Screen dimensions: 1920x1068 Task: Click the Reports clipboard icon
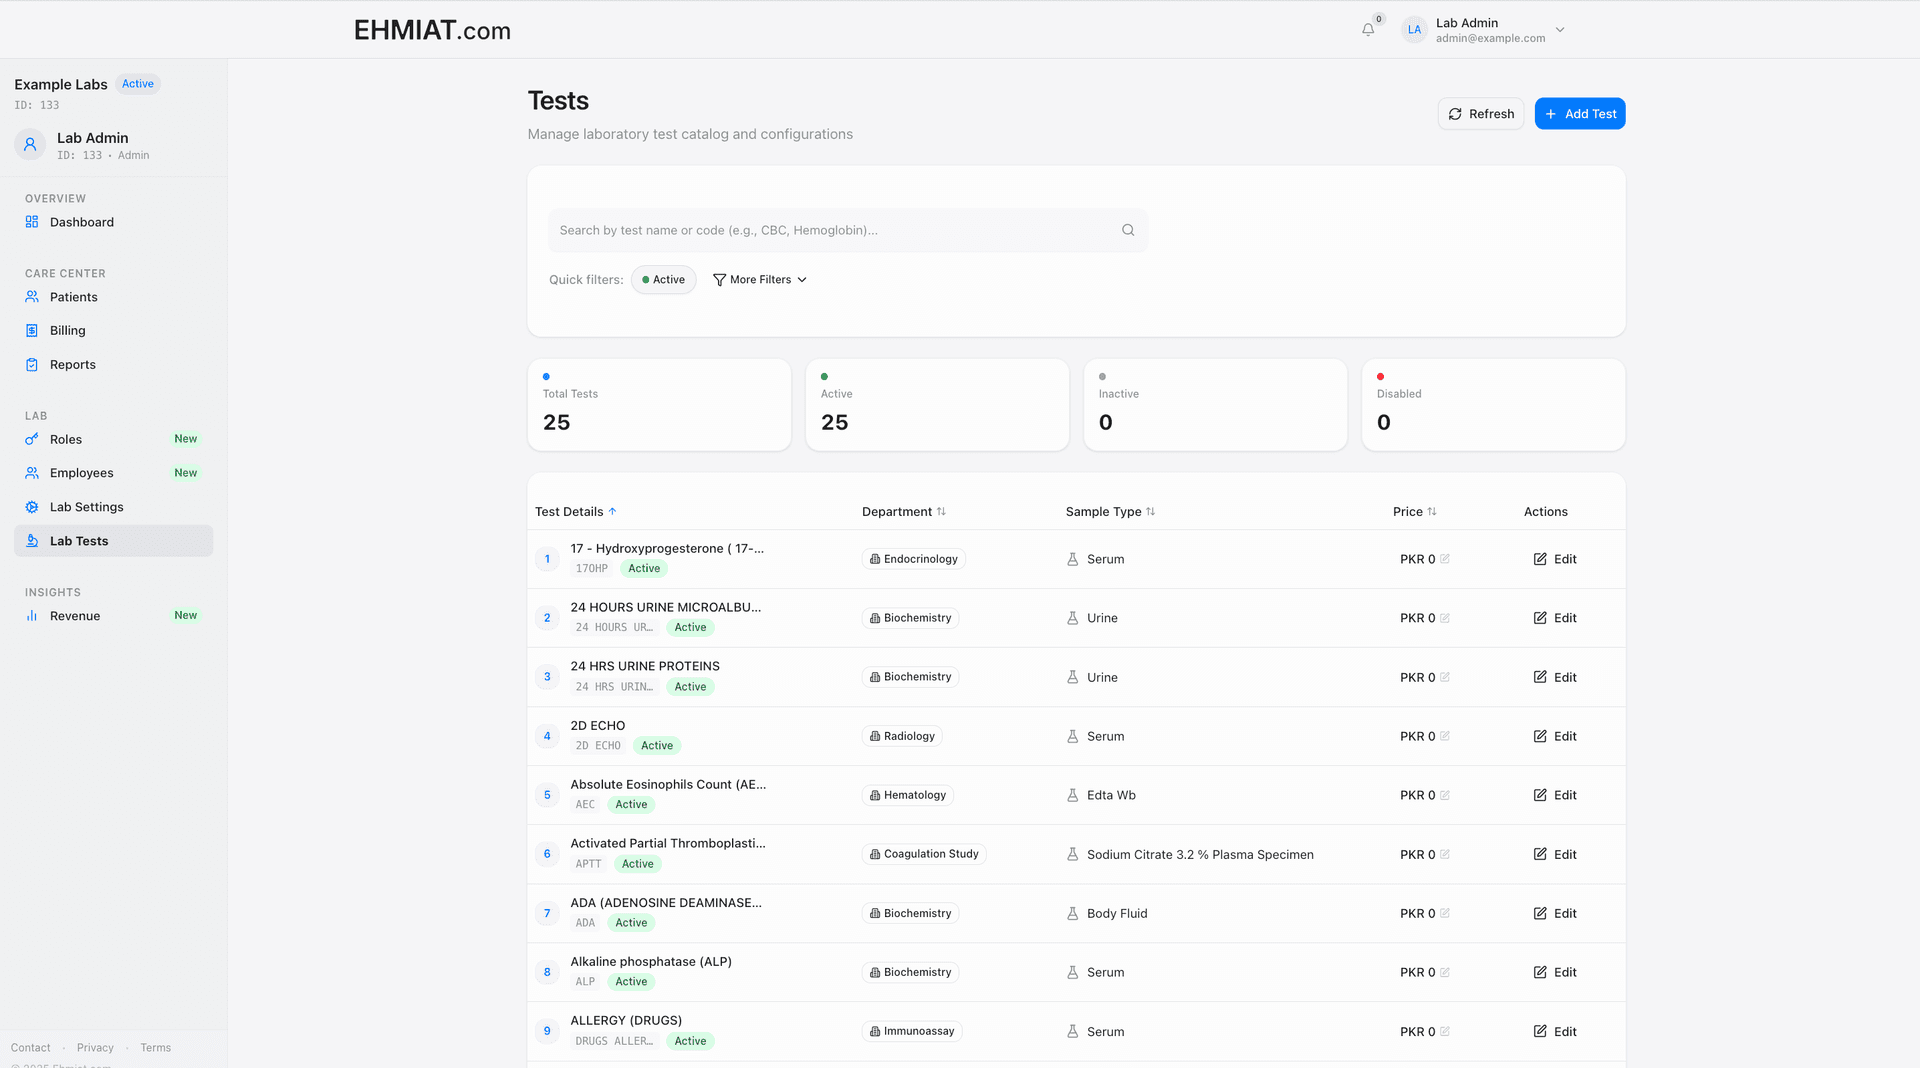pyautogui.click(x=32, y=365)
